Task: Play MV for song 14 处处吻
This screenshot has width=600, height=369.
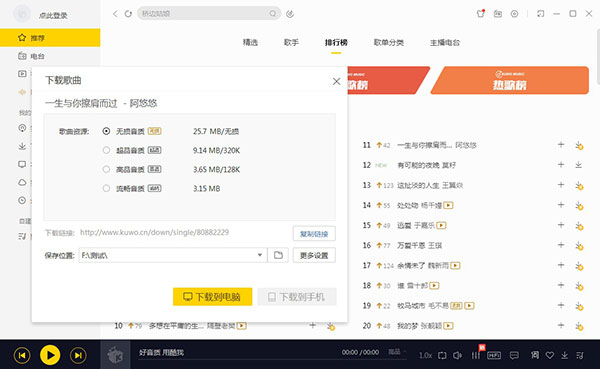Action: [x=448, y=206]
